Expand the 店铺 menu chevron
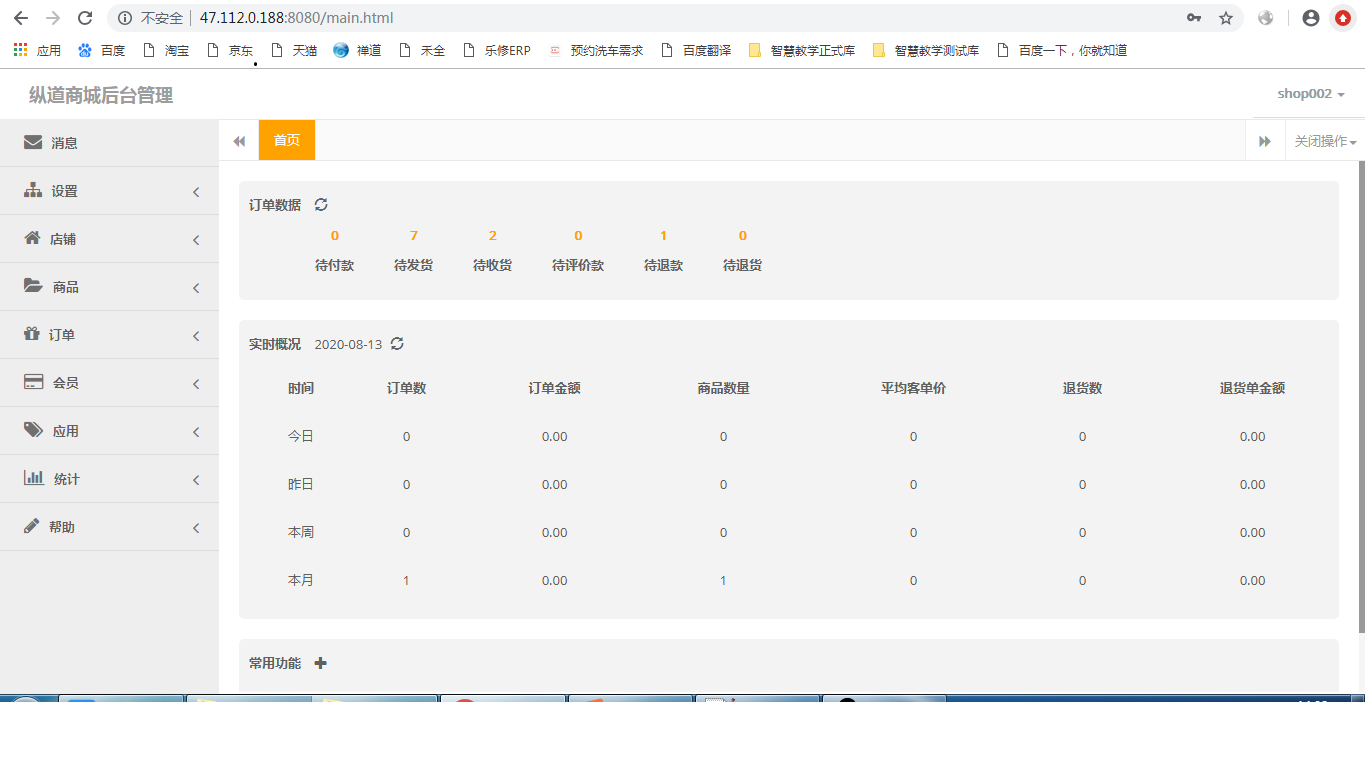The height and width of the screenshot is (768, 1366). click(x=196, y=240)
